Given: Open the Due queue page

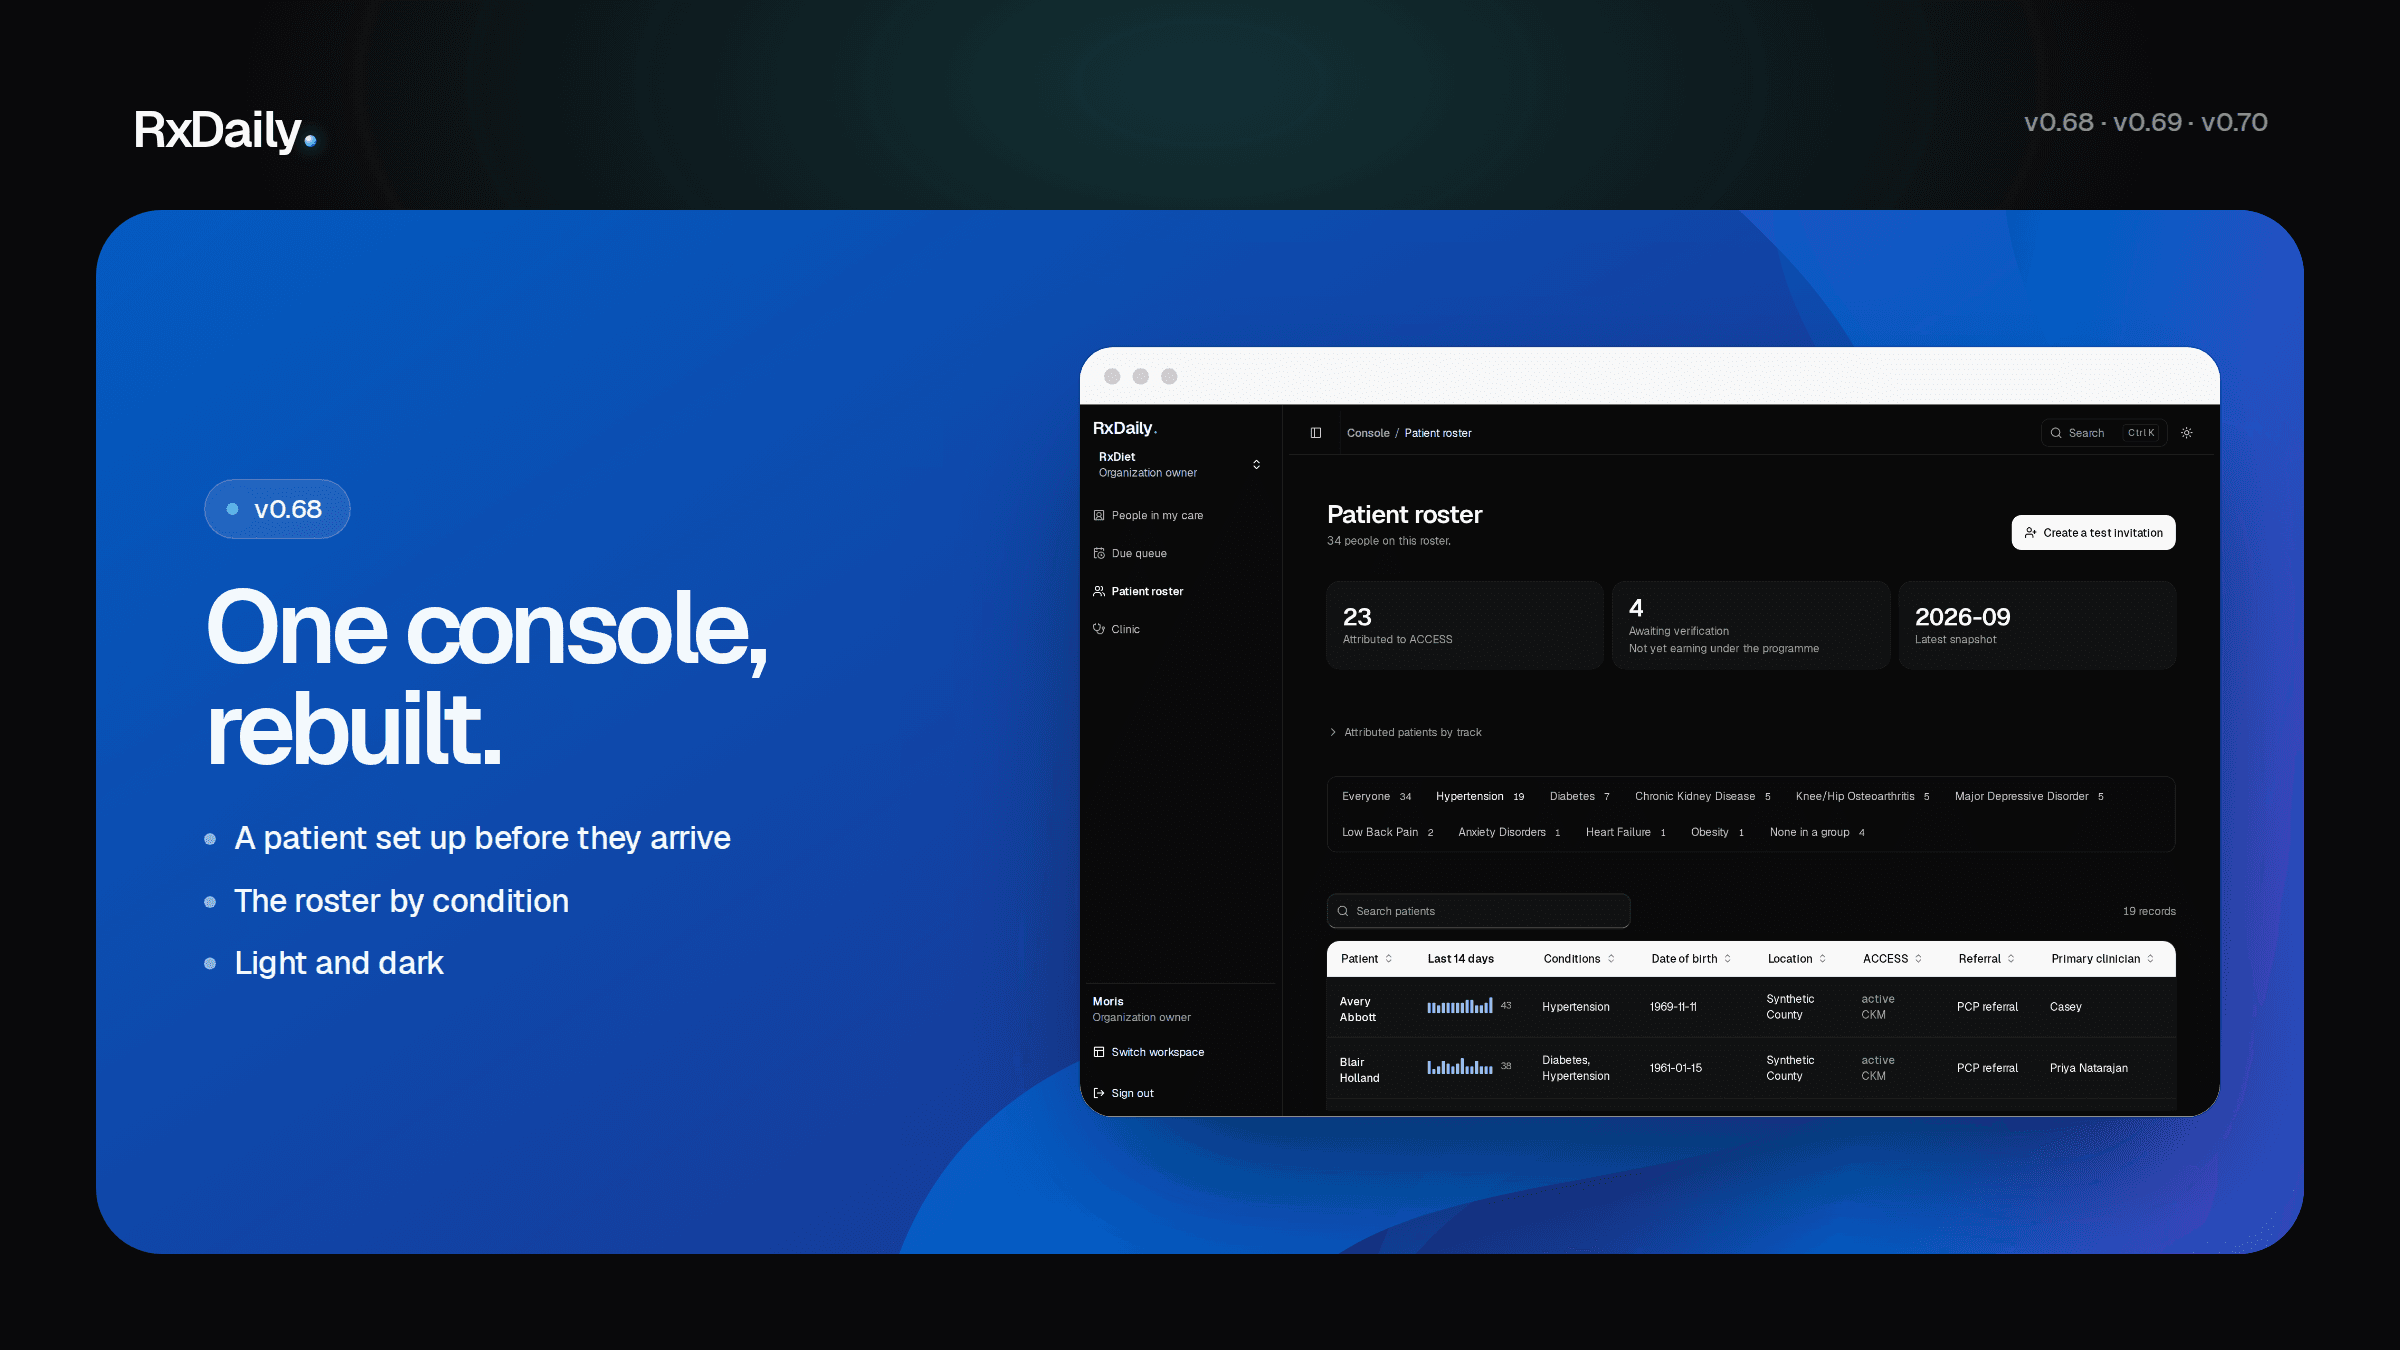Looking at the screenshot, I should coord(1130,553).
